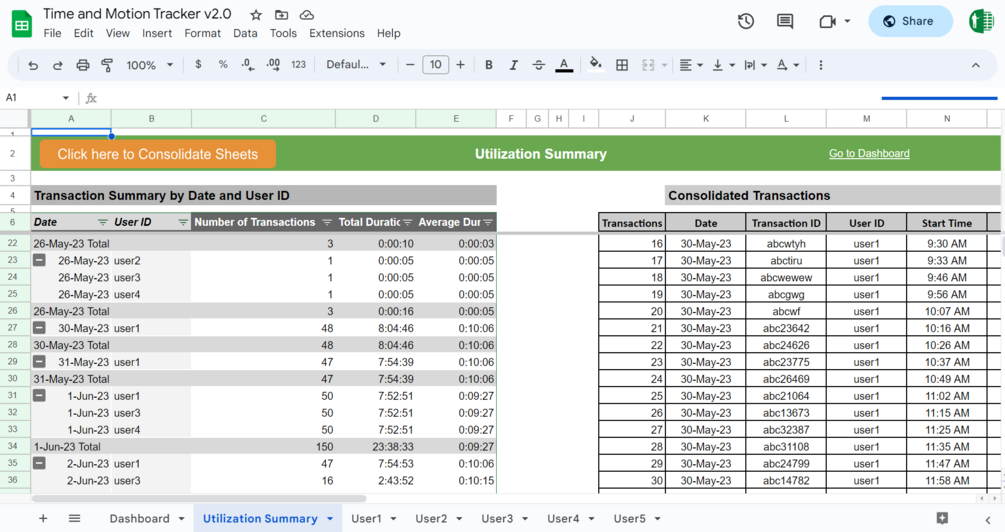Image resolution: width=1005 pixels, height=532 pixels.
Task: Click the Redo arrow in toolbar
Action: [x=58, y=65]
